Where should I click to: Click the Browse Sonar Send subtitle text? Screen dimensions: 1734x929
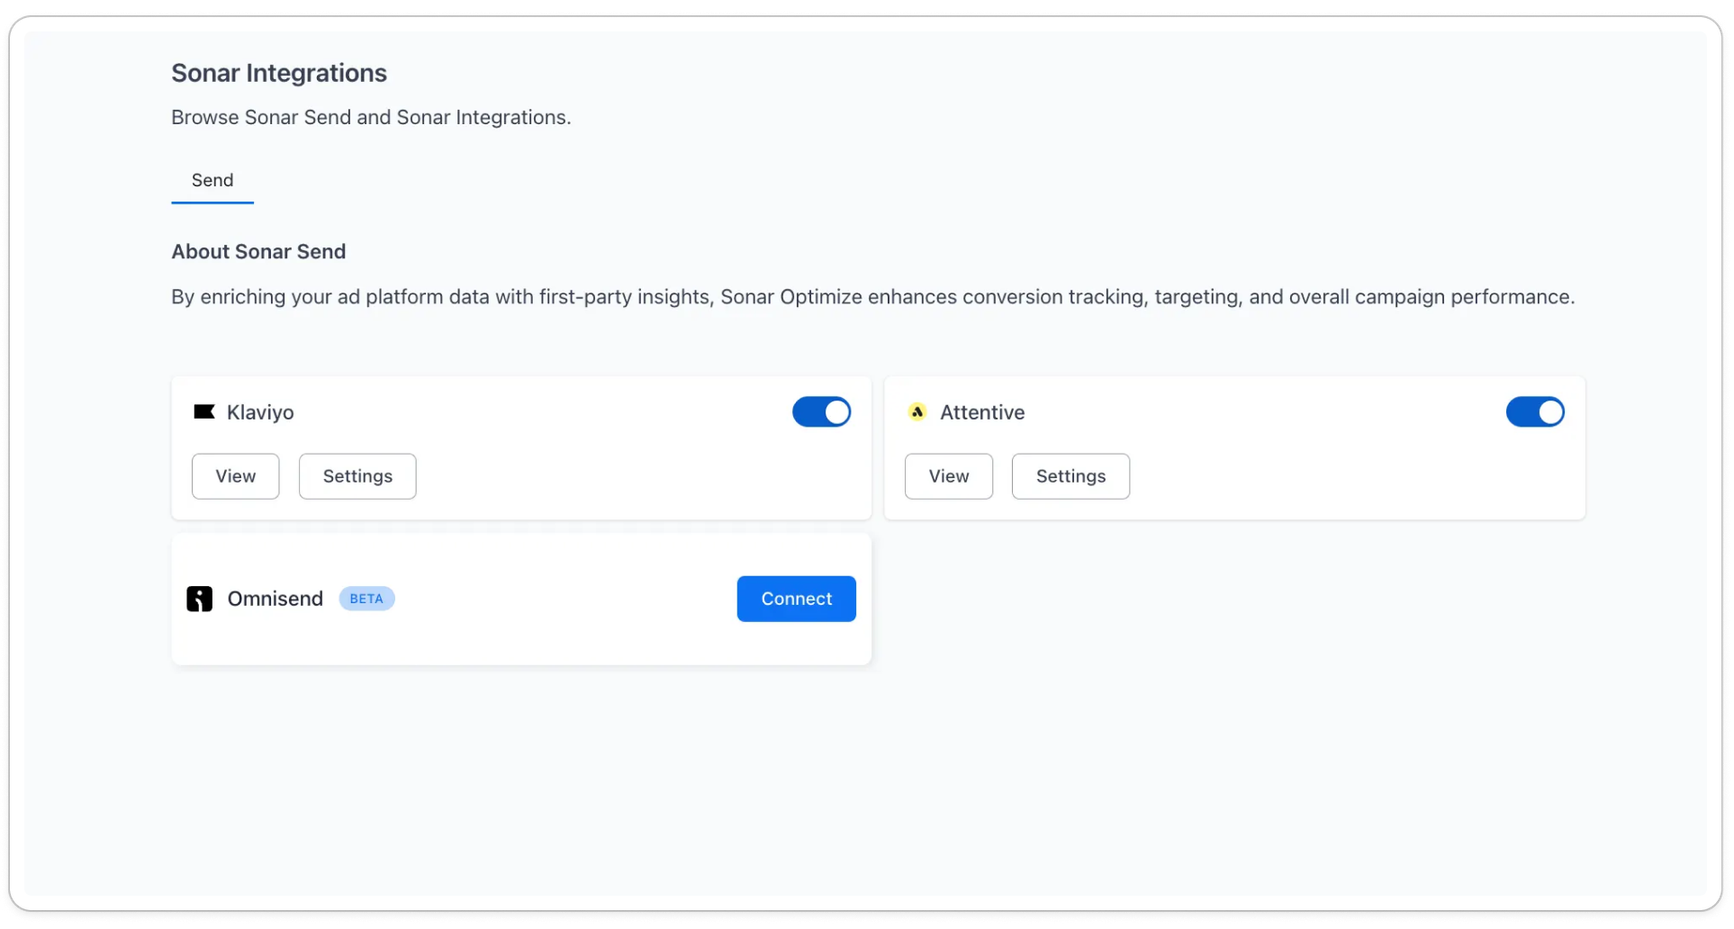click(371, 118)
